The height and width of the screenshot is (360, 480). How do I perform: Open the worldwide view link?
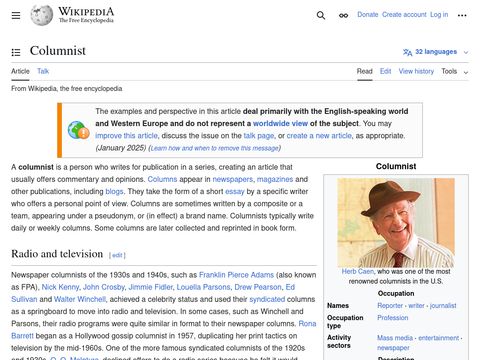pyautogui.click(x=280, y=123)
